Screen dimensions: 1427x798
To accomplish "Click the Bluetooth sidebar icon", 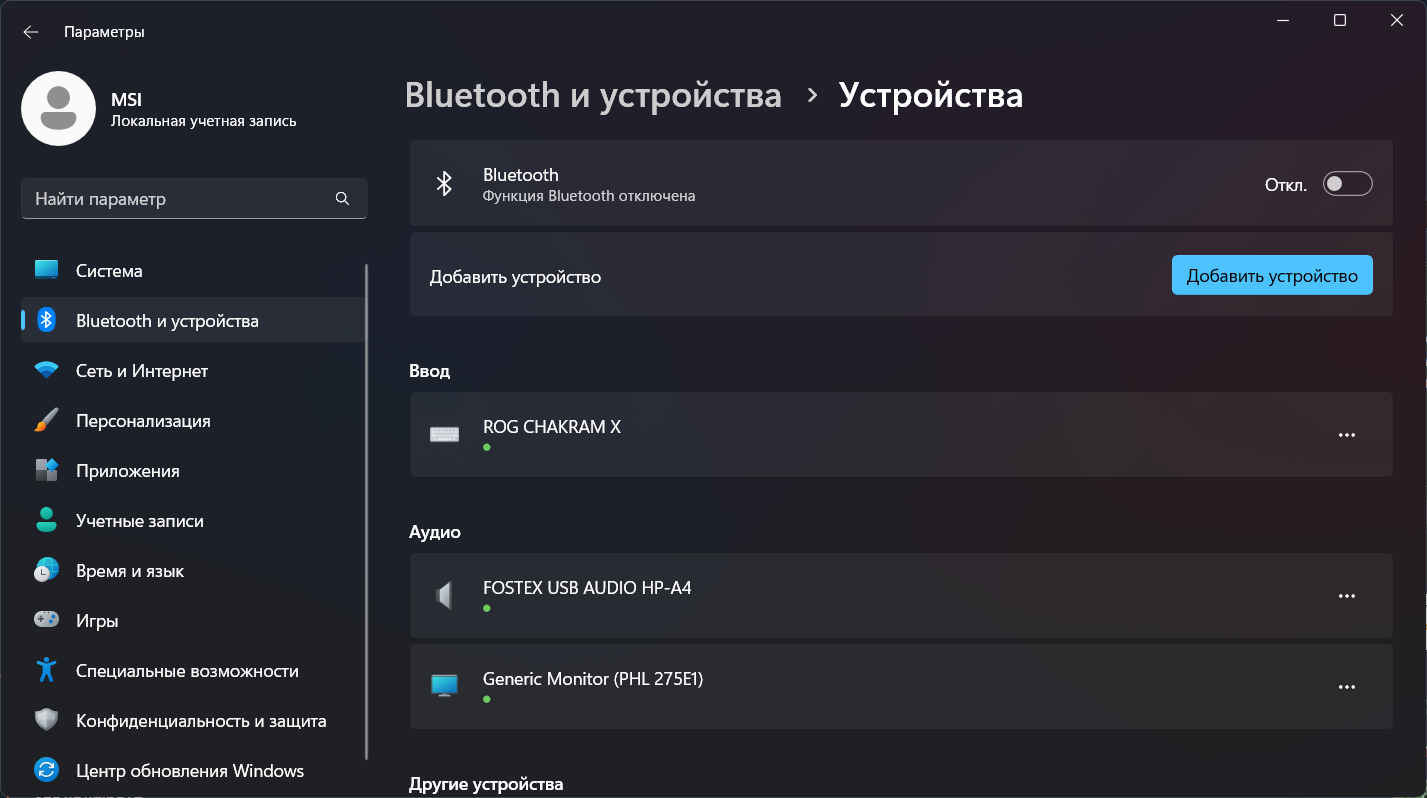I will pos(46,321).
